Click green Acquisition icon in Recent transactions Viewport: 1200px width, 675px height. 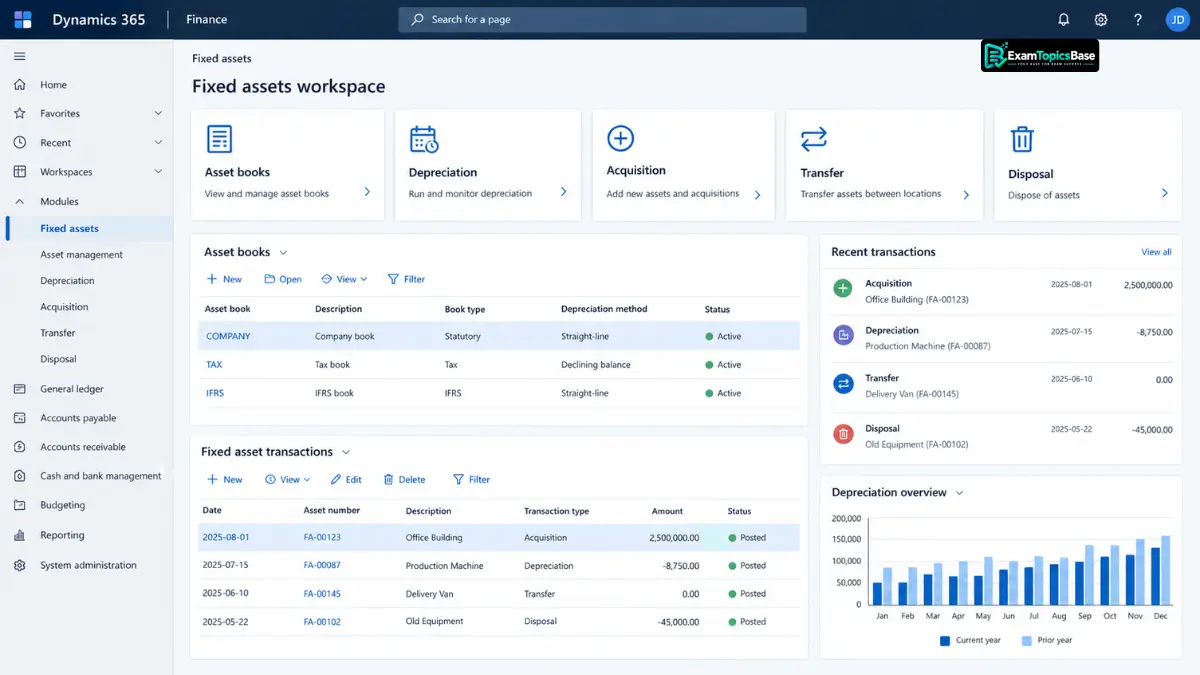click(x=843, y=288)
